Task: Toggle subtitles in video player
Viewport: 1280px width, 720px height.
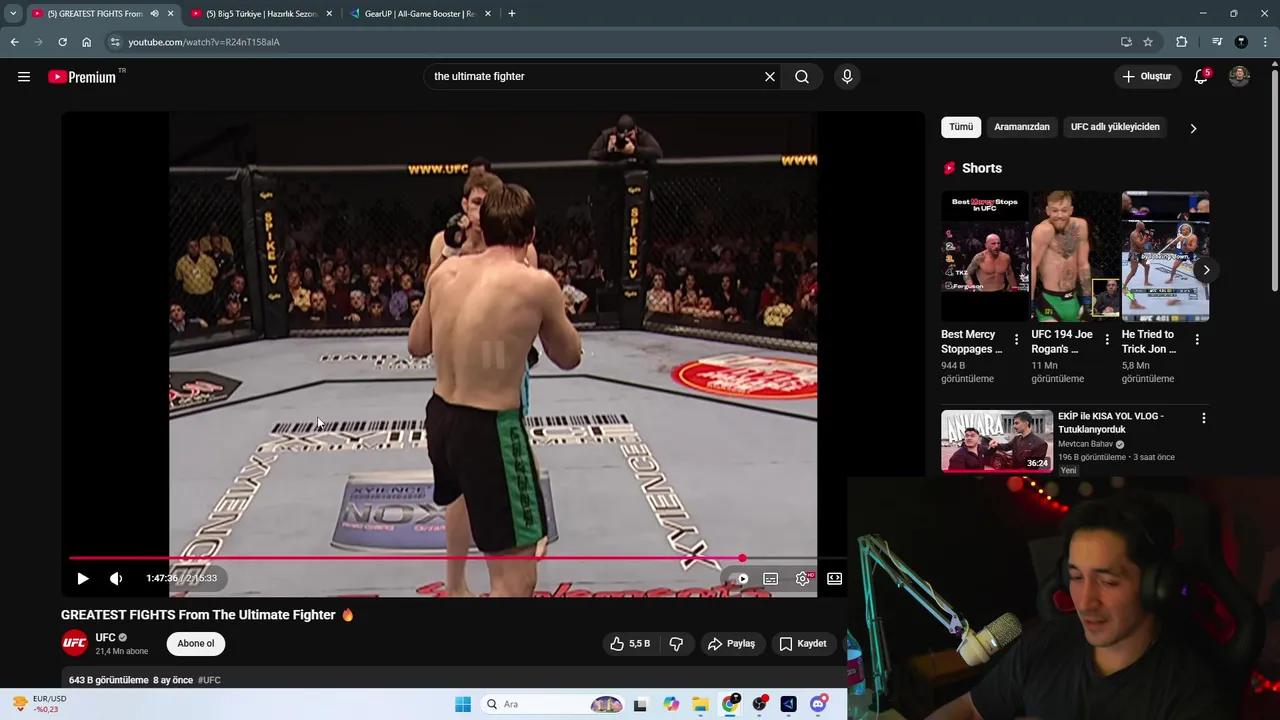Action: tap(771, 578)
